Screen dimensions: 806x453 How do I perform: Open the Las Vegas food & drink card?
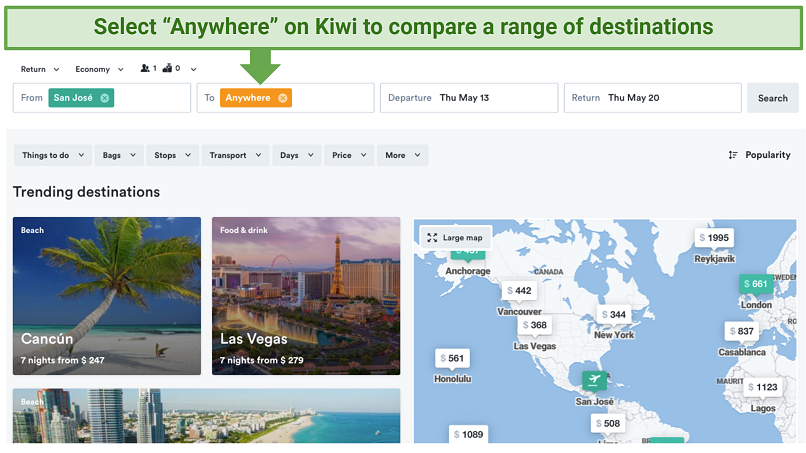coord(306,296)
